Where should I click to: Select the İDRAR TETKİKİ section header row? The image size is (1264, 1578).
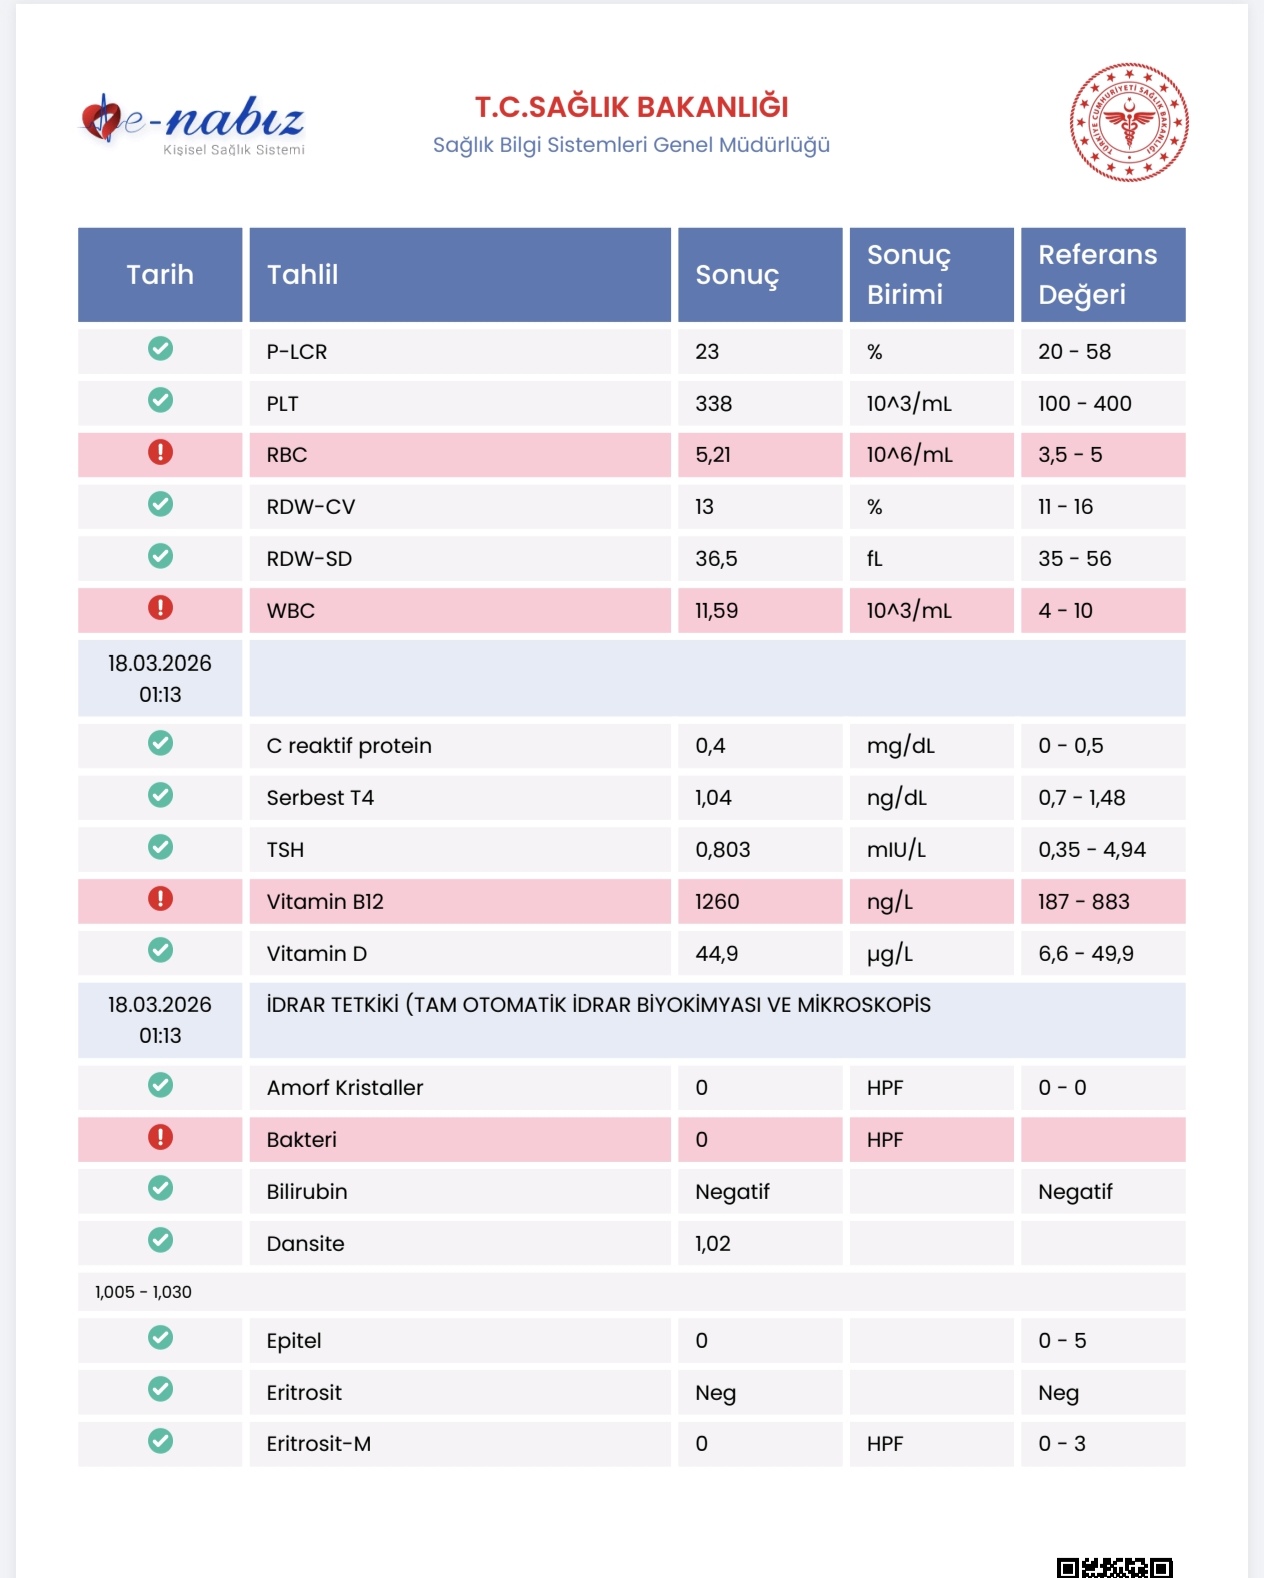(x=632, y=1020)
